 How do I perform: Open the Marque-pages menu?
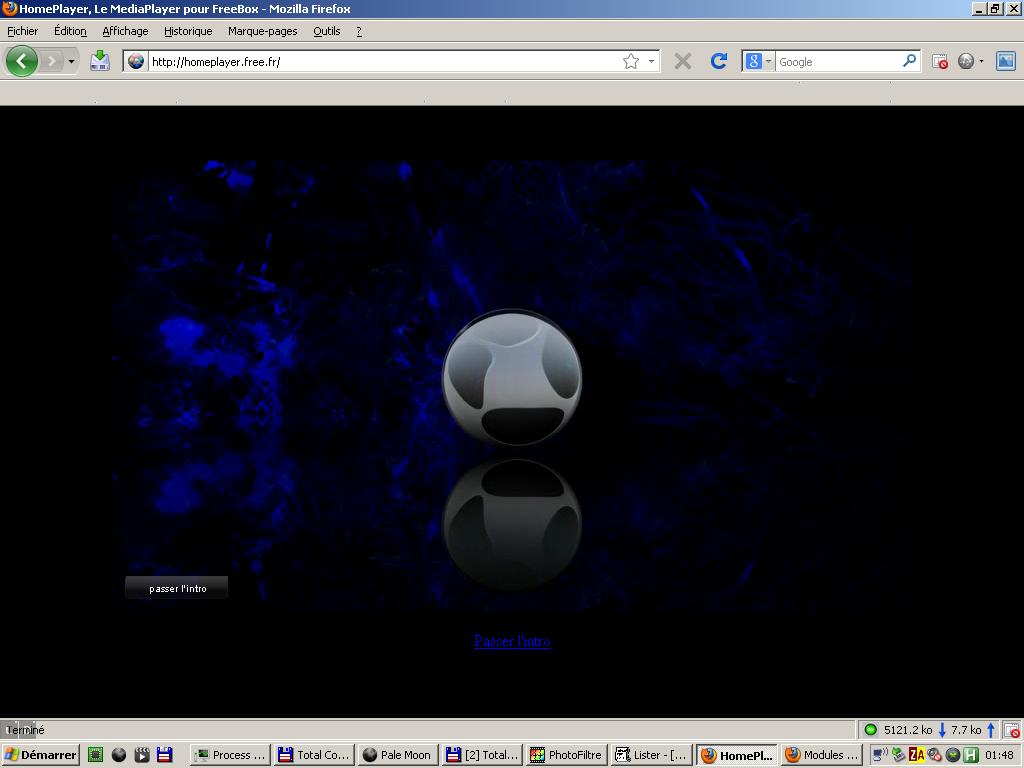pyautogui.click(x=263, y=31)
